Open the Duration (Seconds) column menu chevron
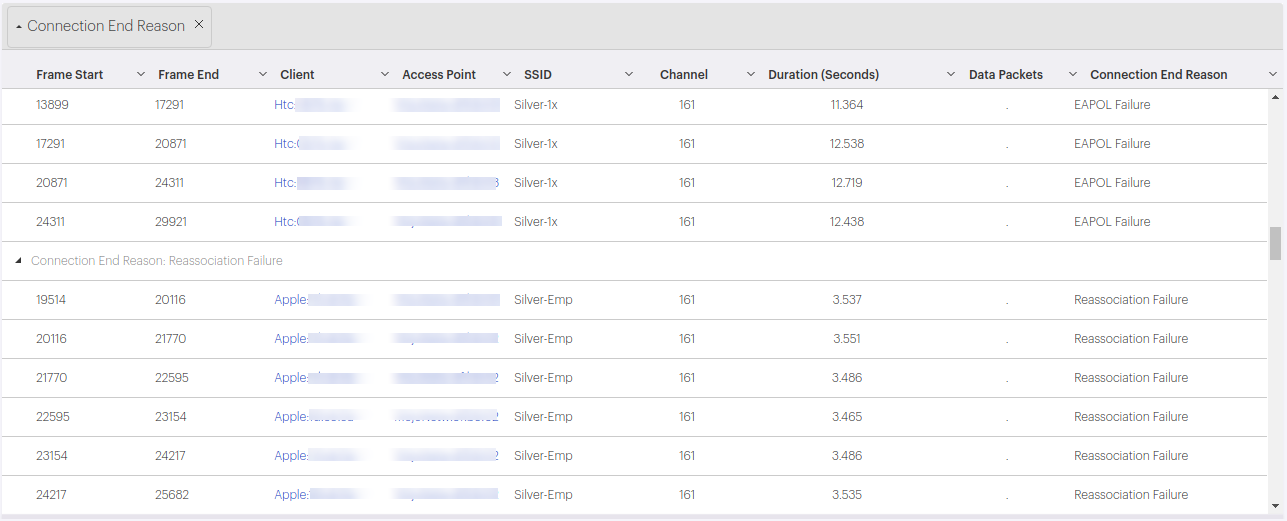This screenshot has height=521, width=1287. 951,75
